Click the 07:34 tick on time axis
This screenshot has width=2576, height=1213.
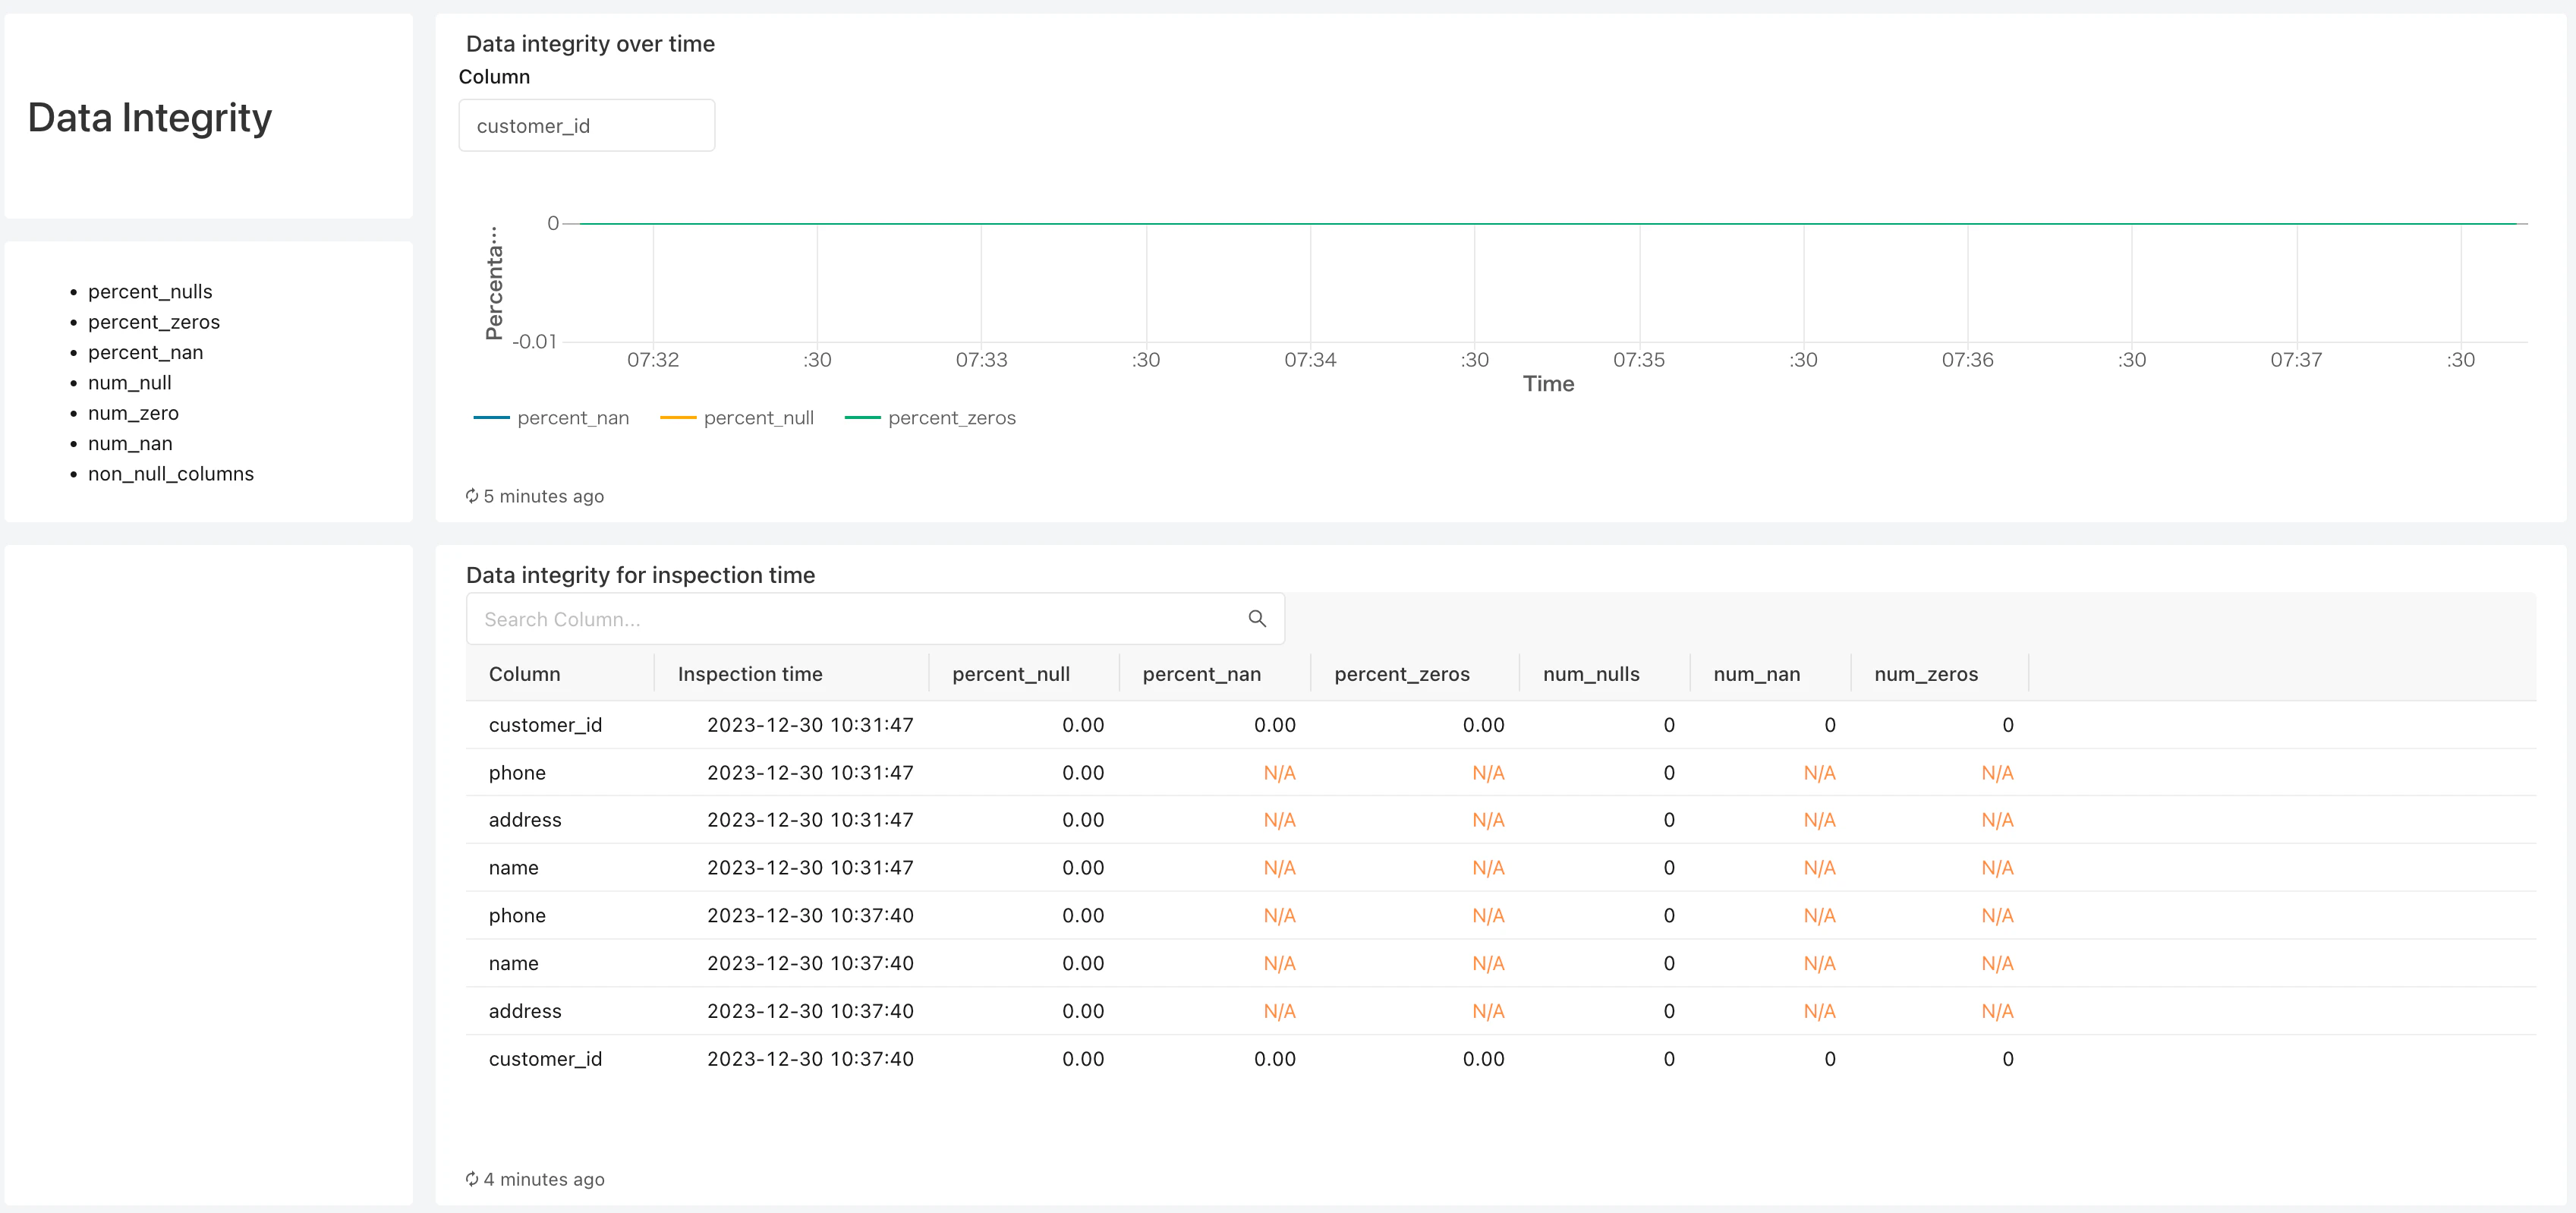[1310, 360]
